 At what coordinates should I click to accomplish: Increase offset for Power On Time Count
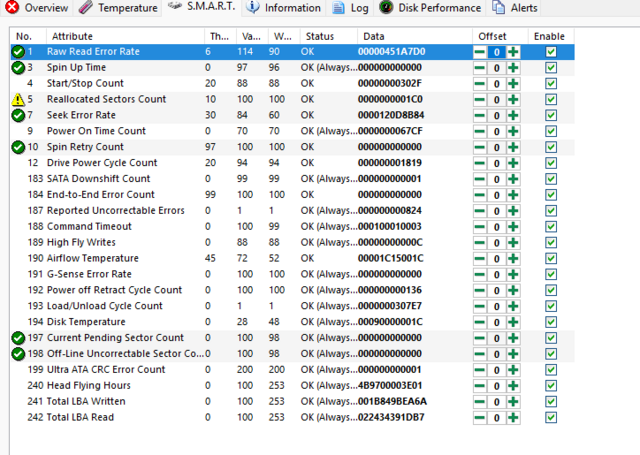[x=513, y=131]
